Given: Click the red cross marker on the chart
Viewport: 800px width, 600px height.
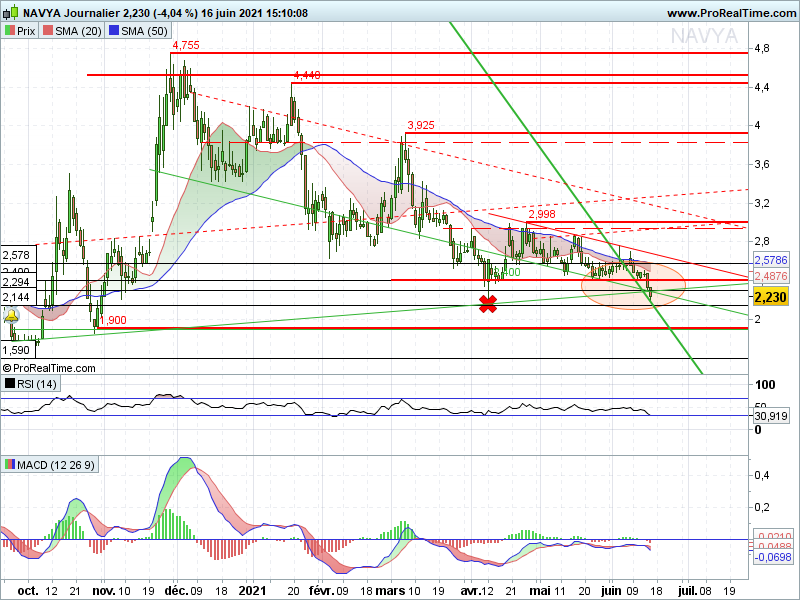Looking at the screenshot, I should [x=488, y=304].
